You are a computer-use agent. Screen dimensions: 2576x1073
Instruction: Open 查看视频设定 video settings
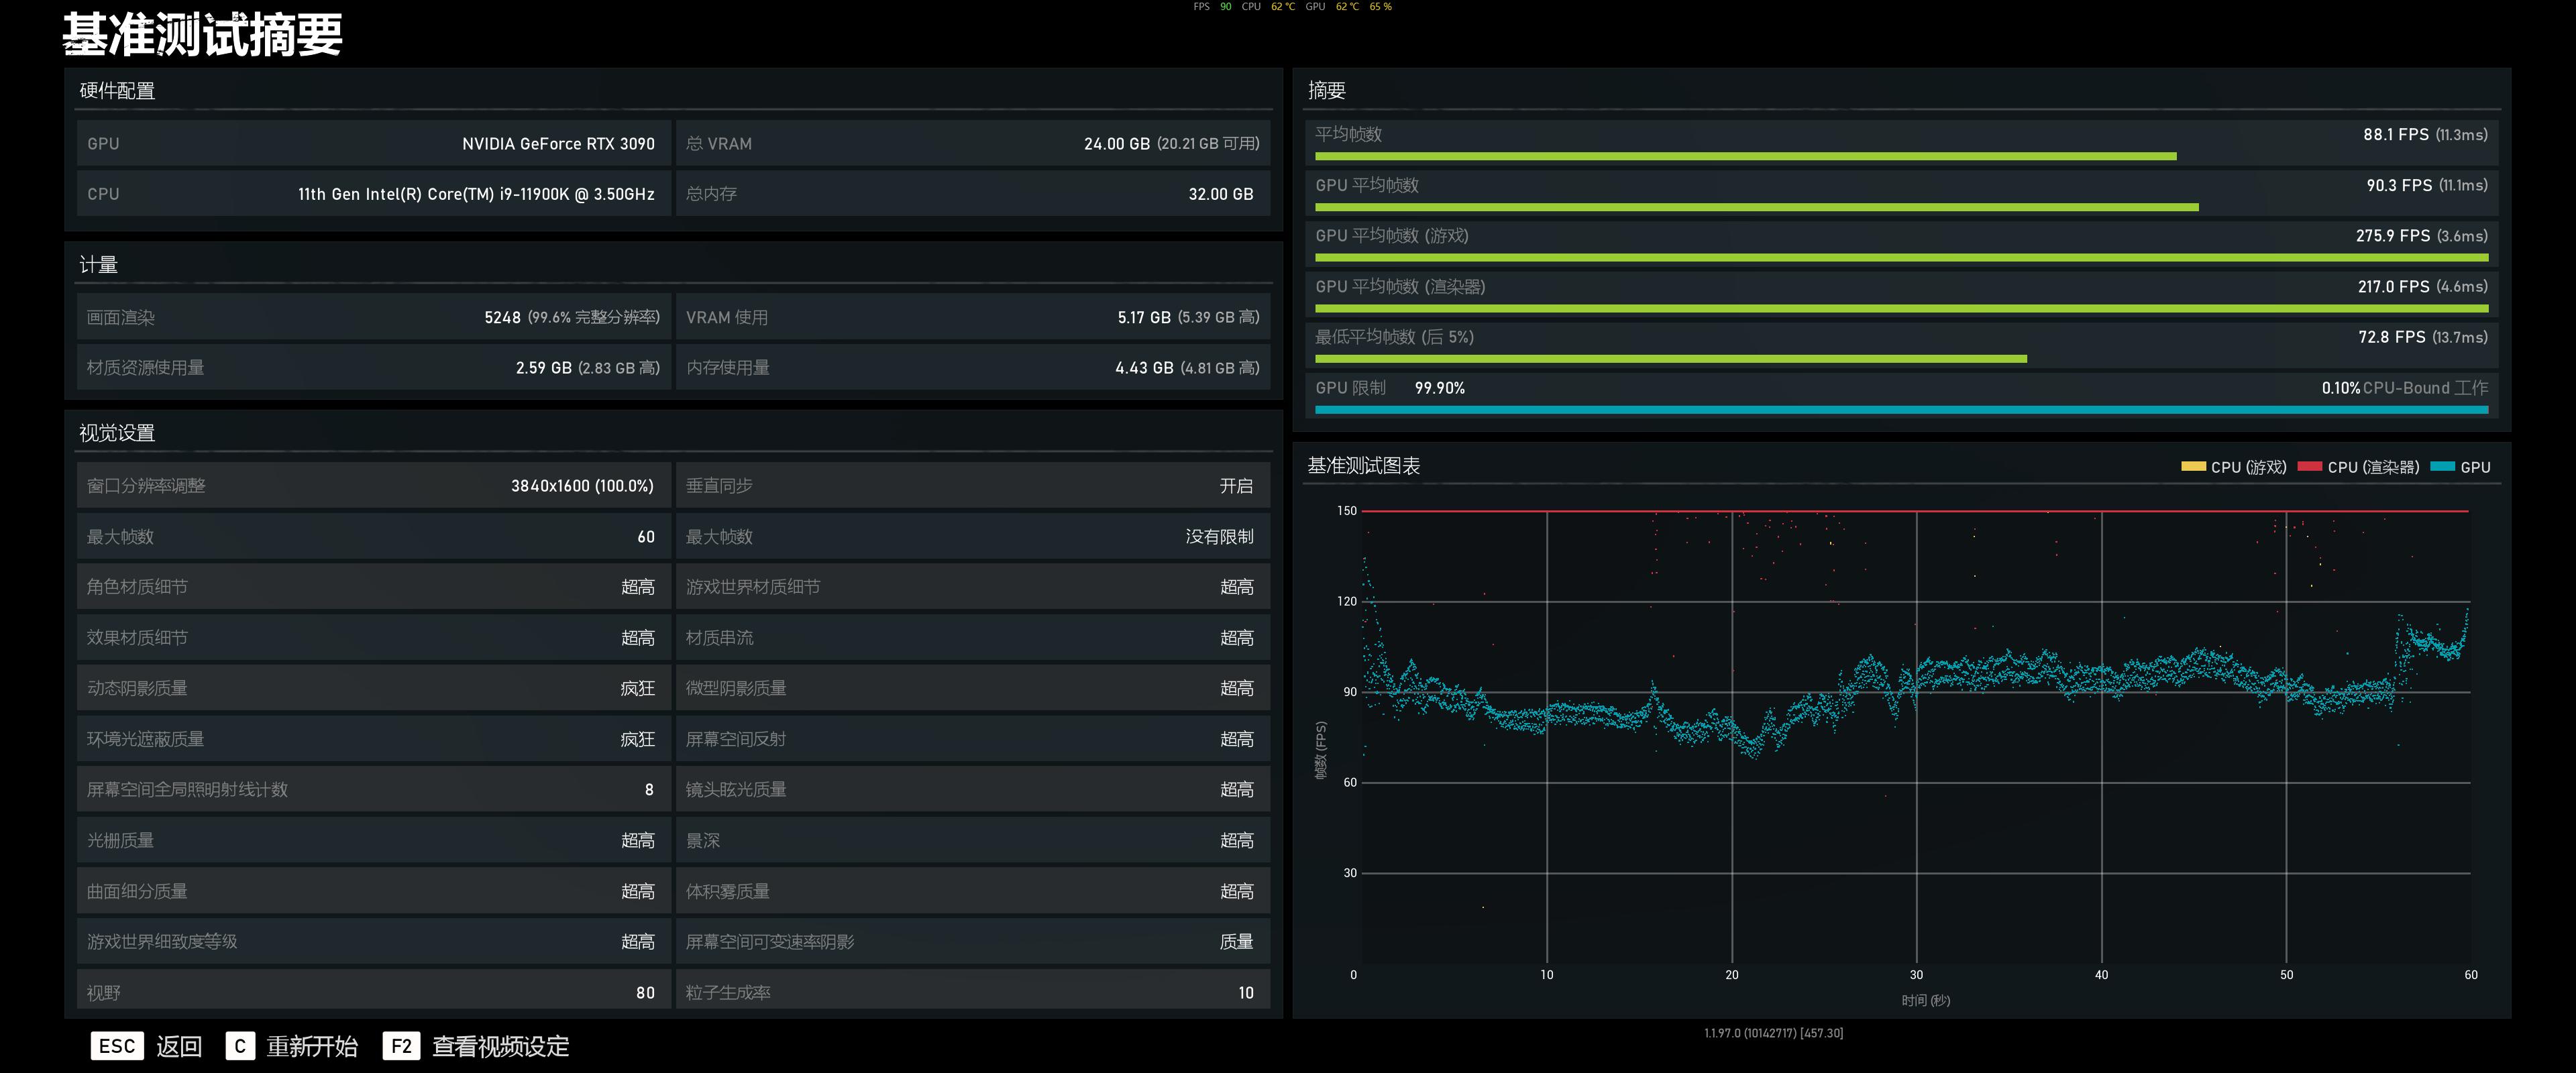(500, 1046)
